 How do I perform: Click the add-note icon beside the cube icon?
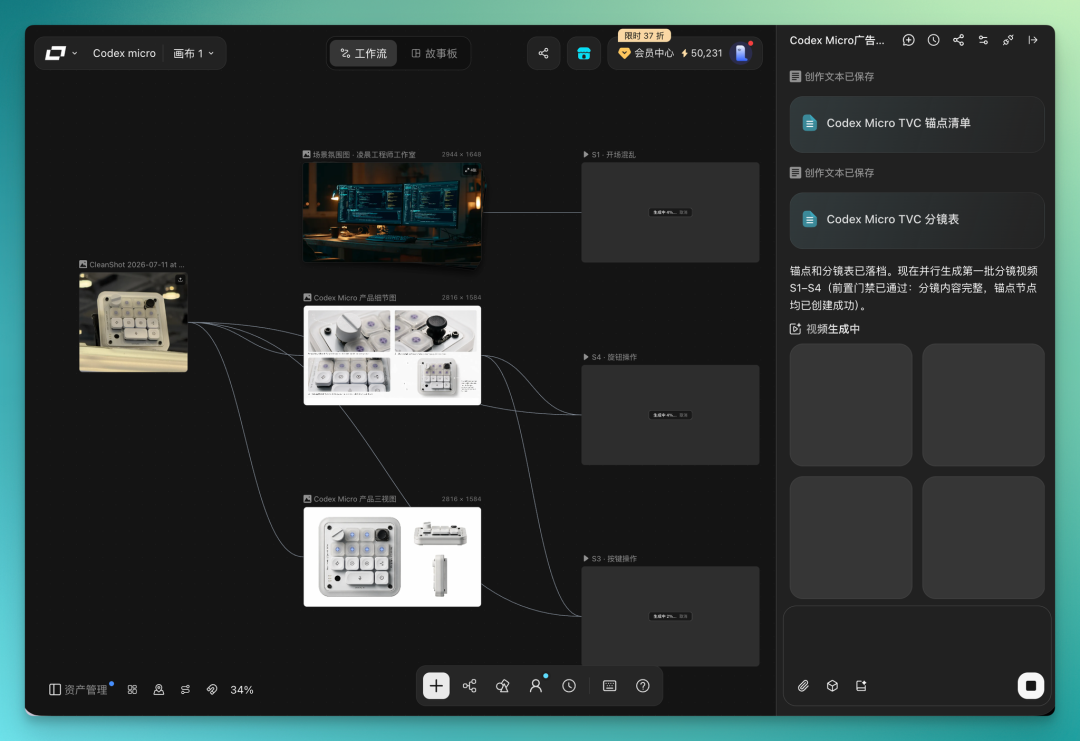[861, 686]
